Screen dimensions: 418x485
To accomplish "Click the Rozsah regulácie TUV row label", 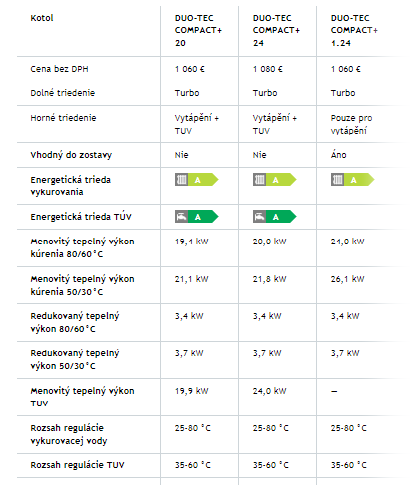I will pyautogui.click(x=77, y=465).
